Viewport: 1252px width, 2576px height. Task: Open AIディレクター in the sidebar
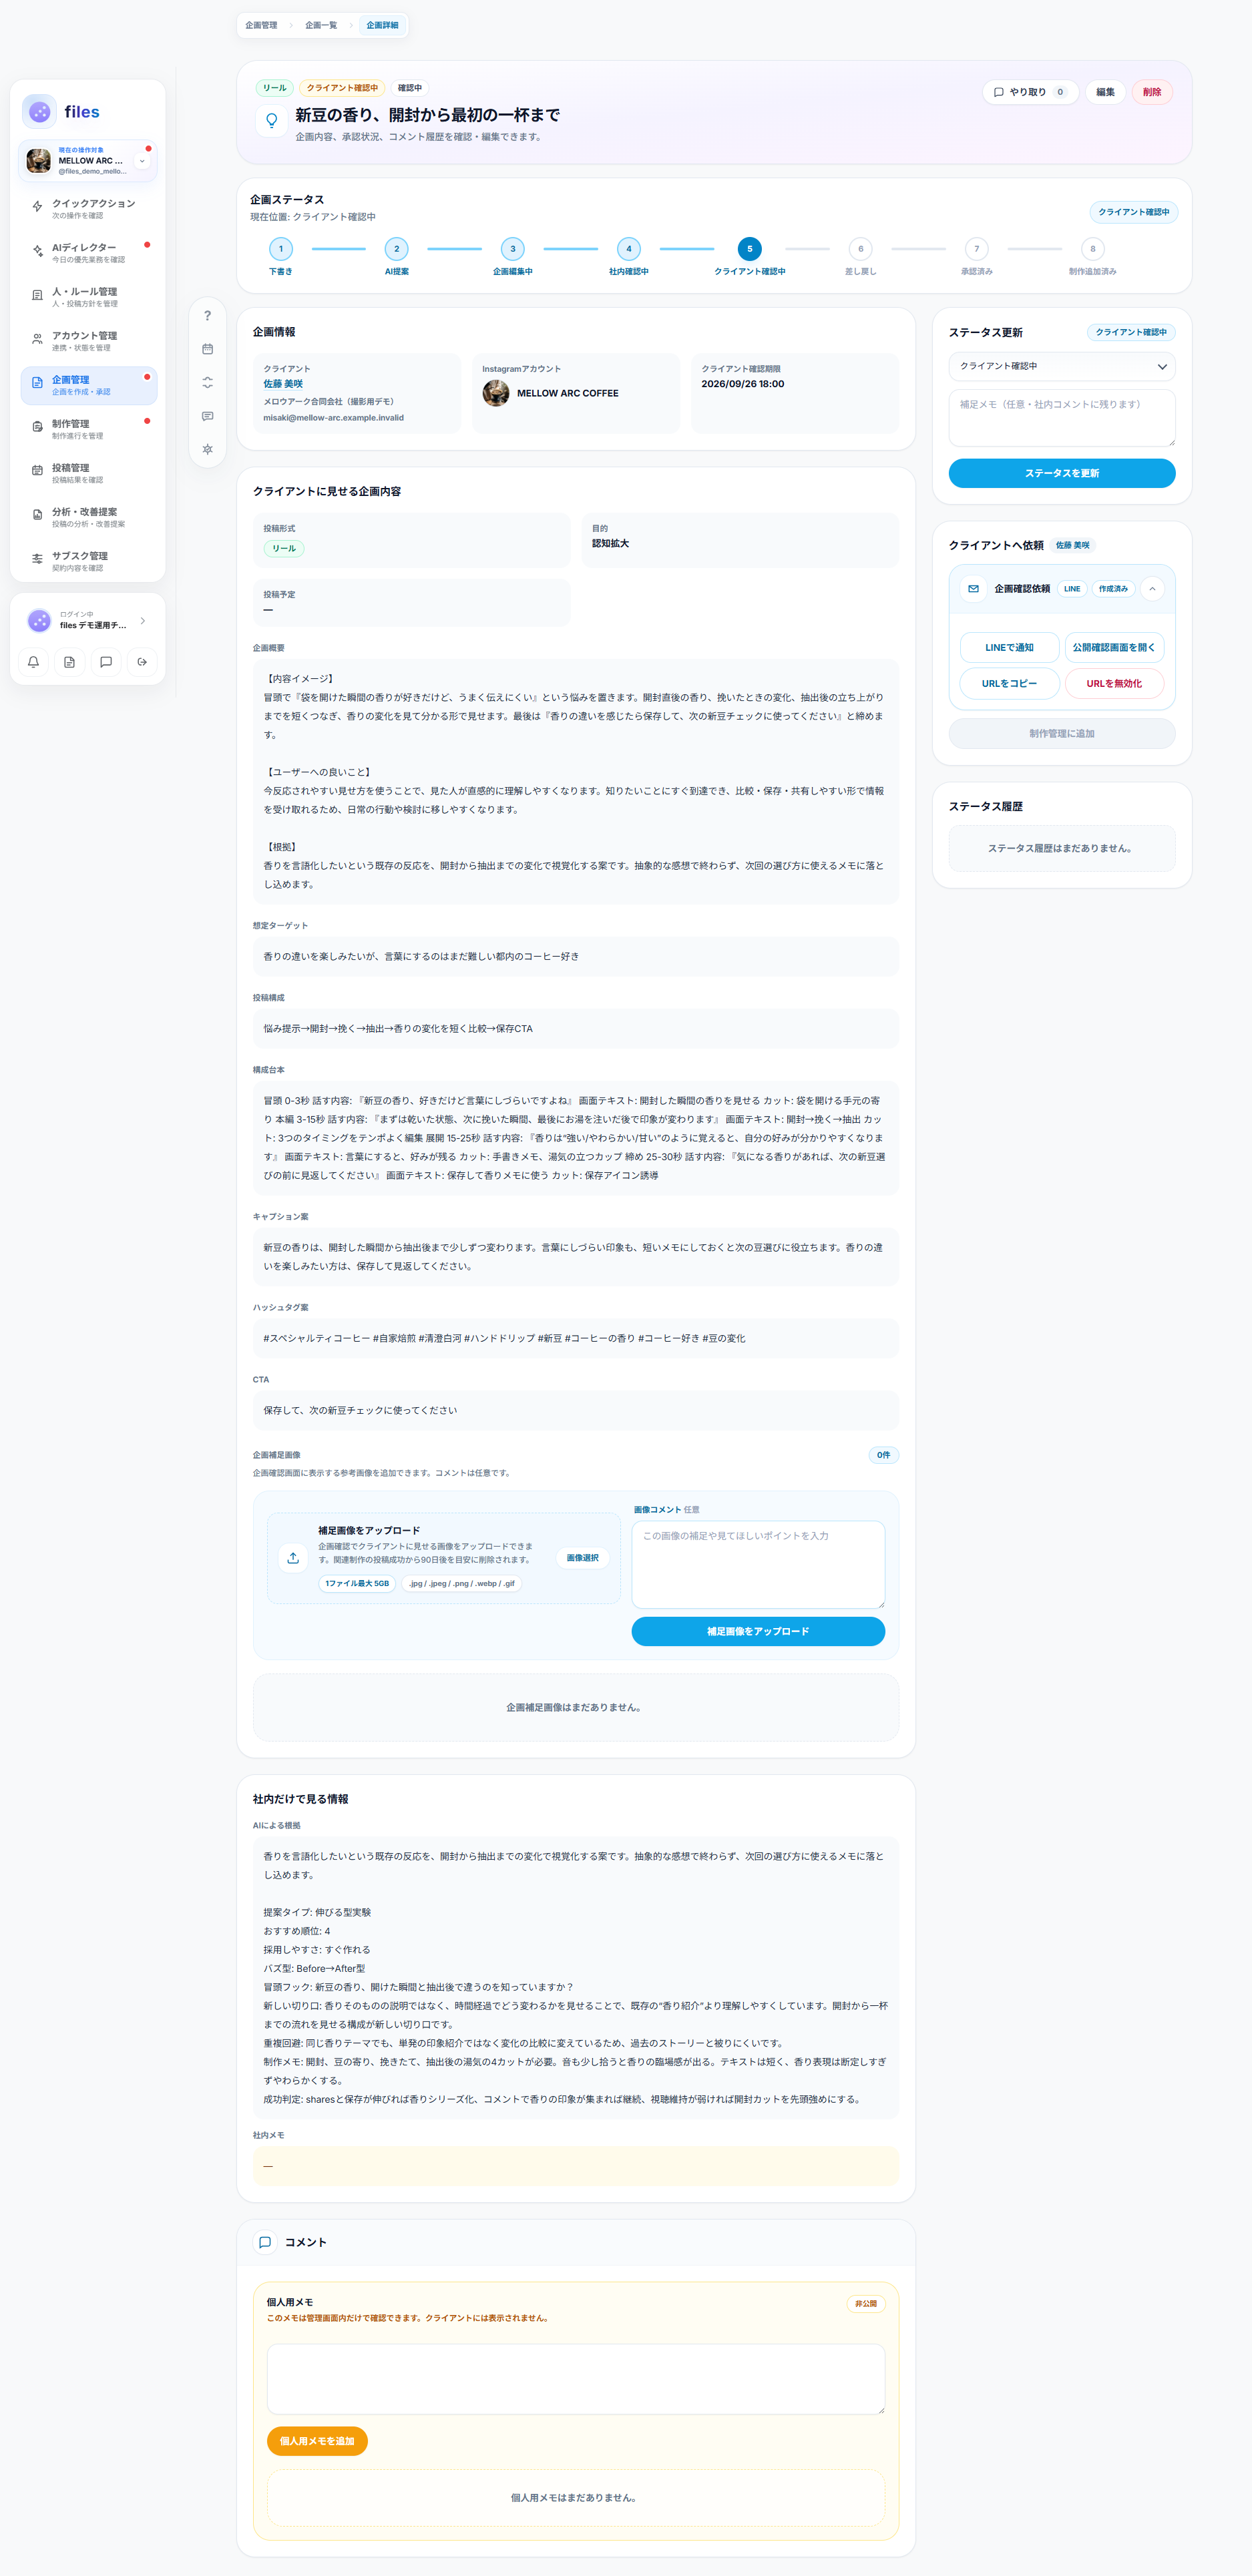tap(89, 253)
